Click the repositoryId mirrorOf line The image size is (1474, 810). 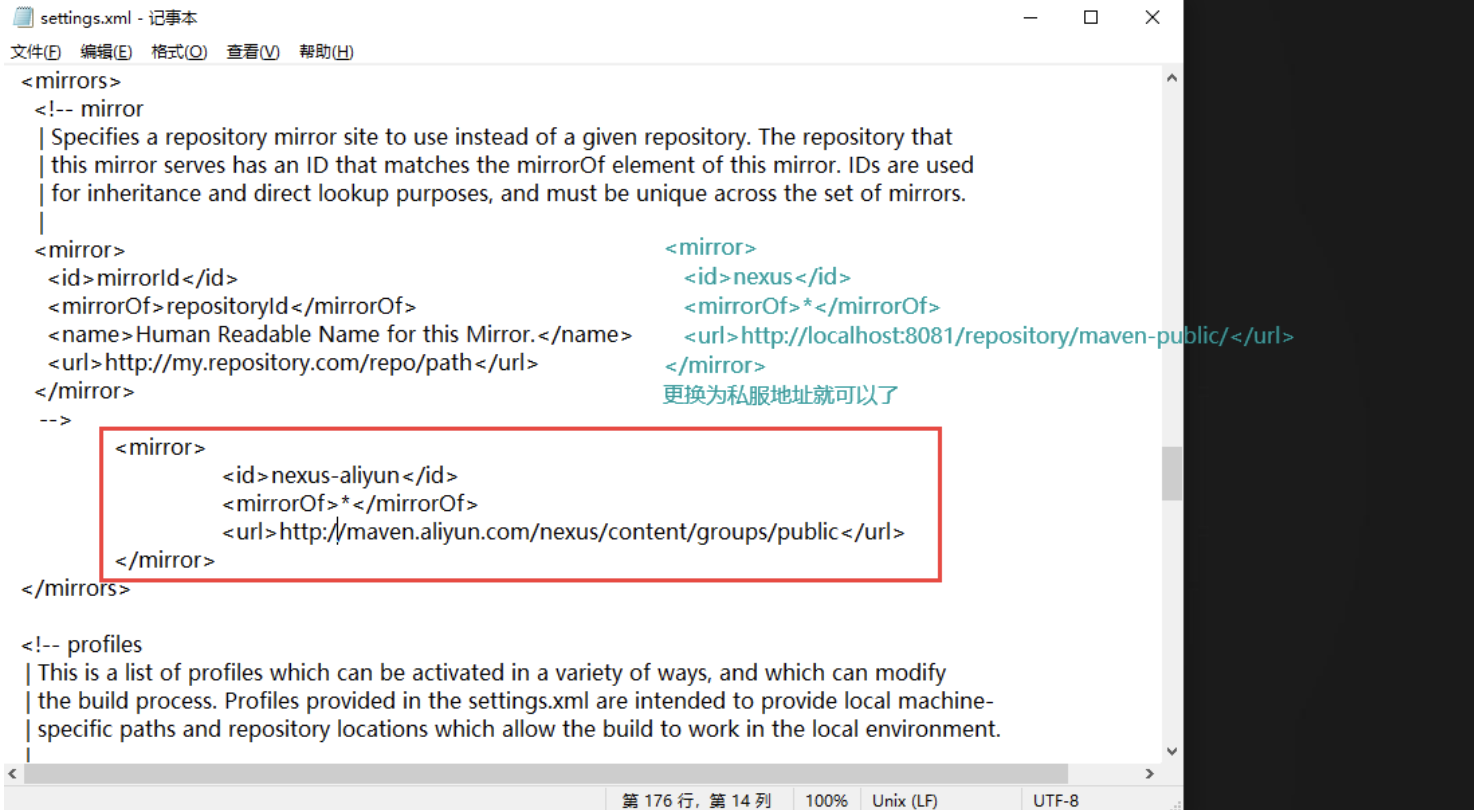click(x=231, y=306)
